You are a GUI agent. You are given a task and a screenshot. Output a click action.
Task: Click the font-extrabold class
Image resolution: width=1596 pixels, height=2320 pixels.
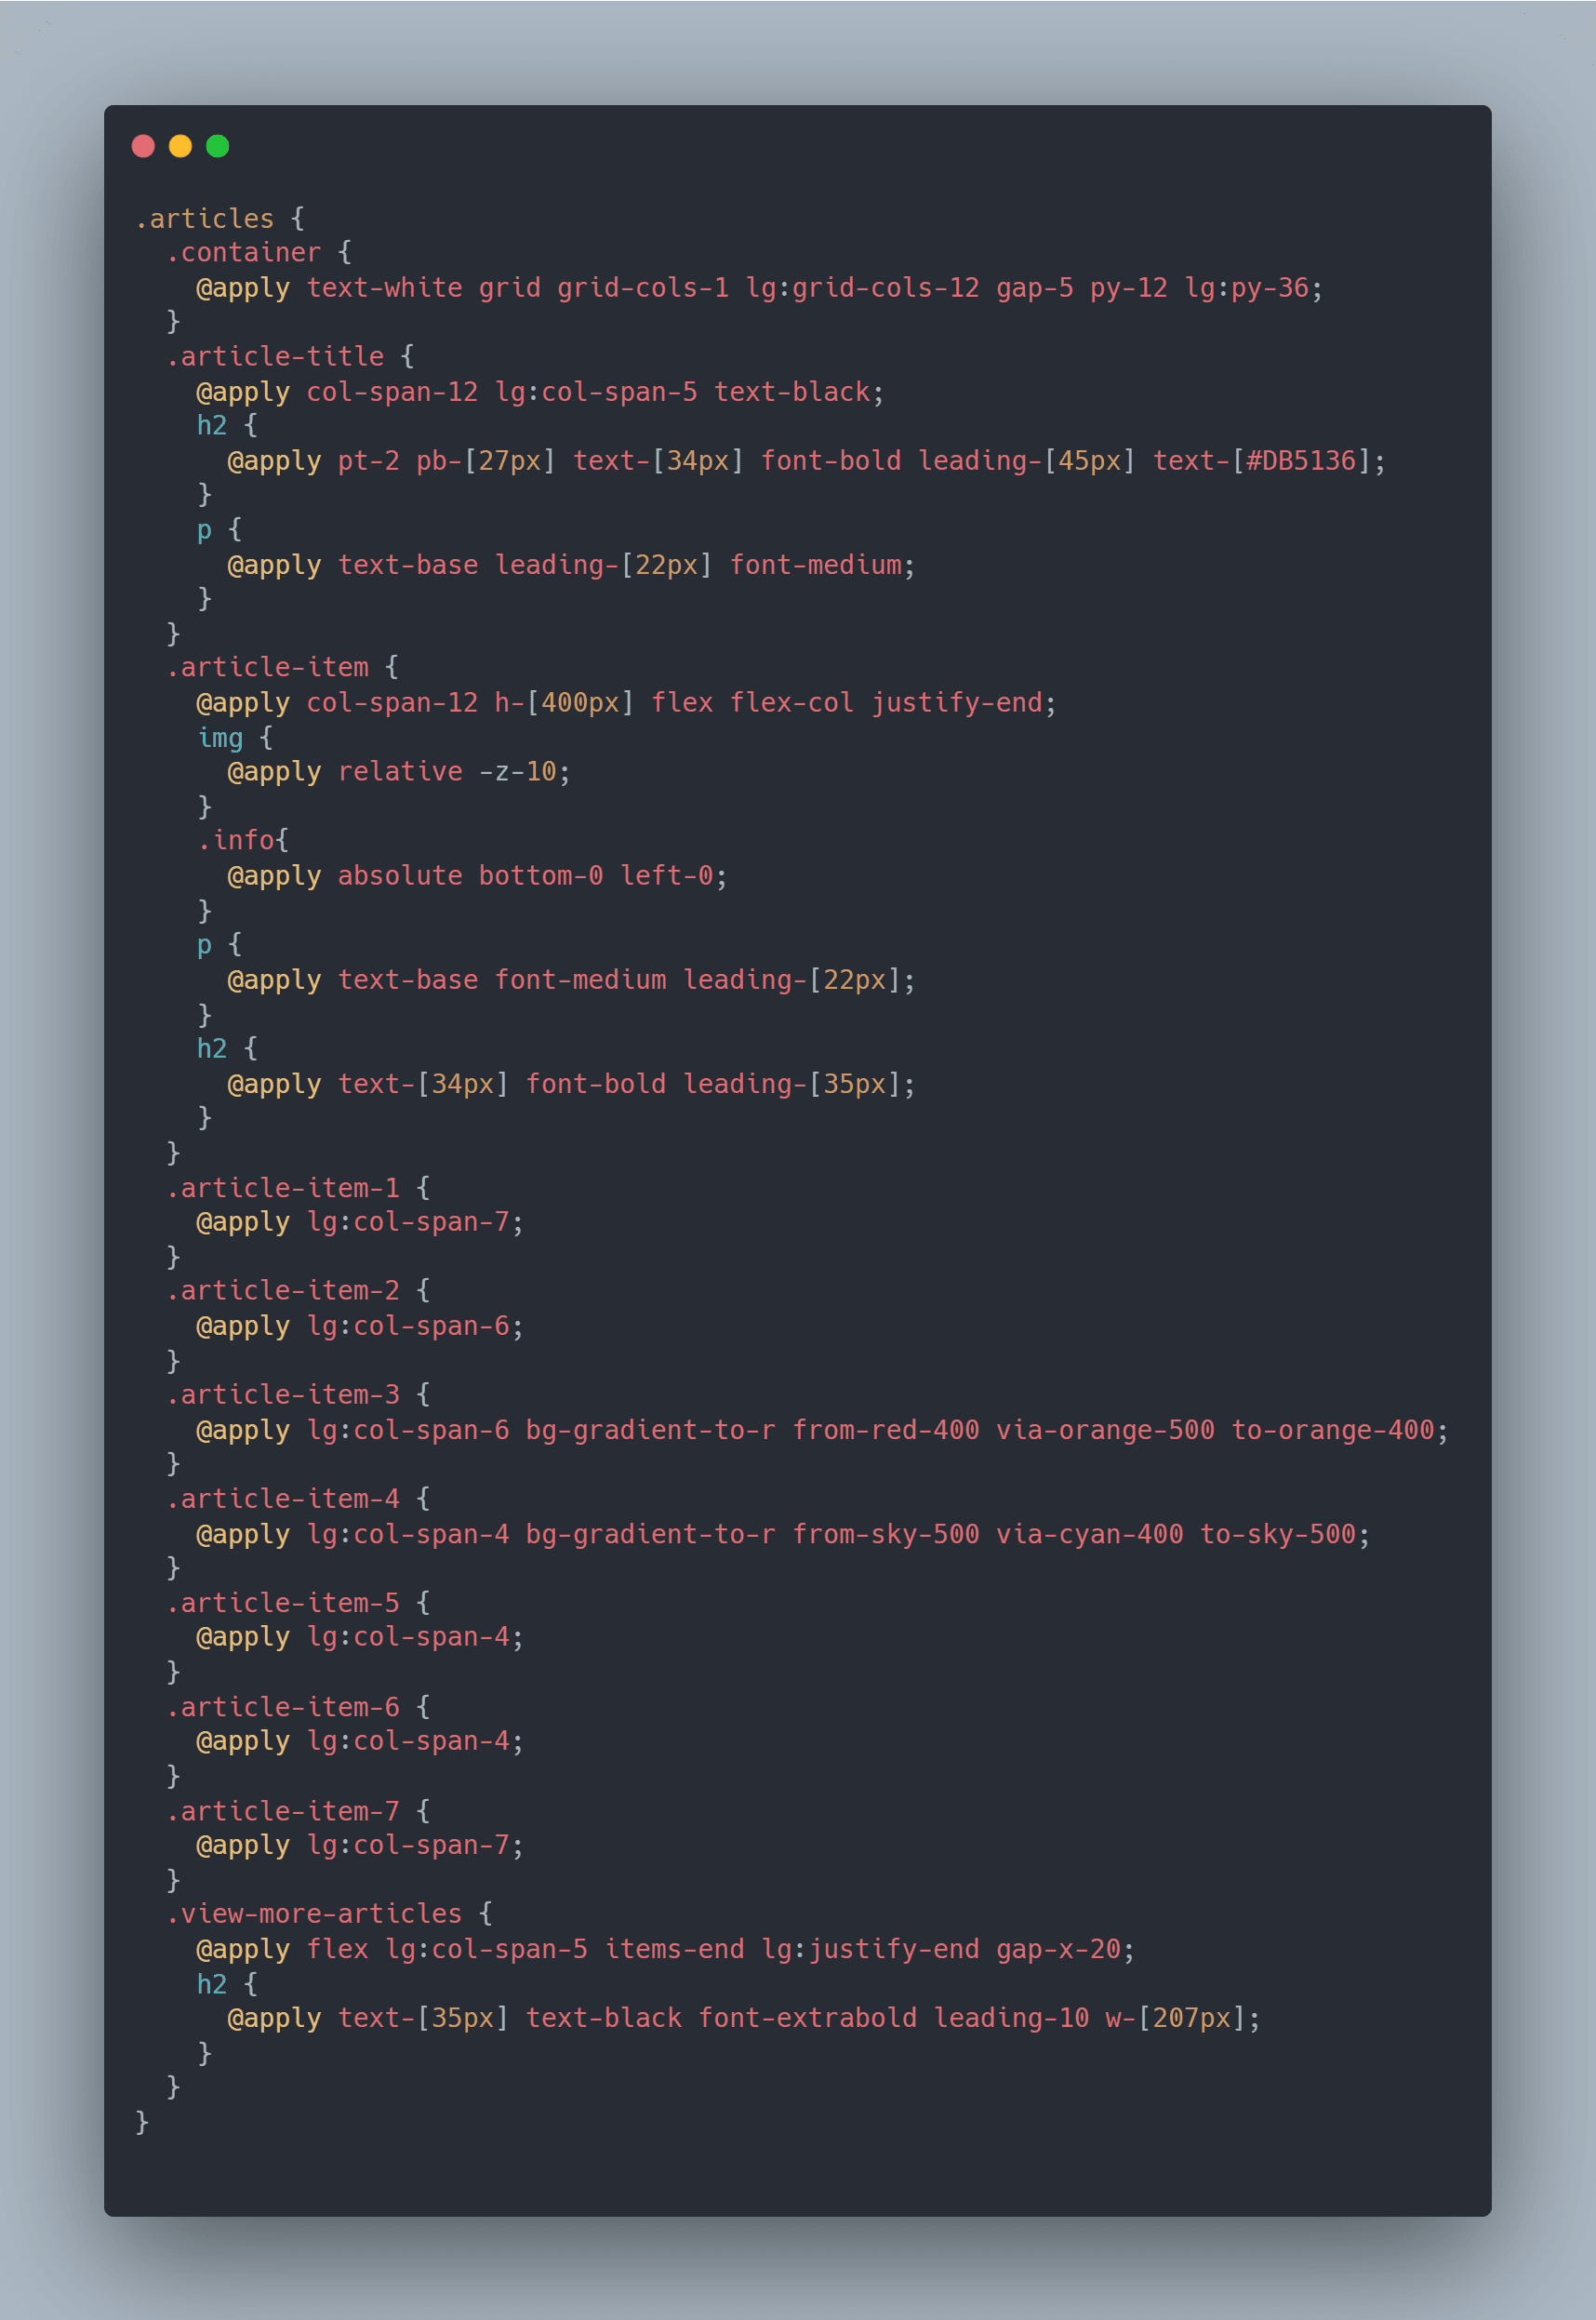click(807, 2018)
